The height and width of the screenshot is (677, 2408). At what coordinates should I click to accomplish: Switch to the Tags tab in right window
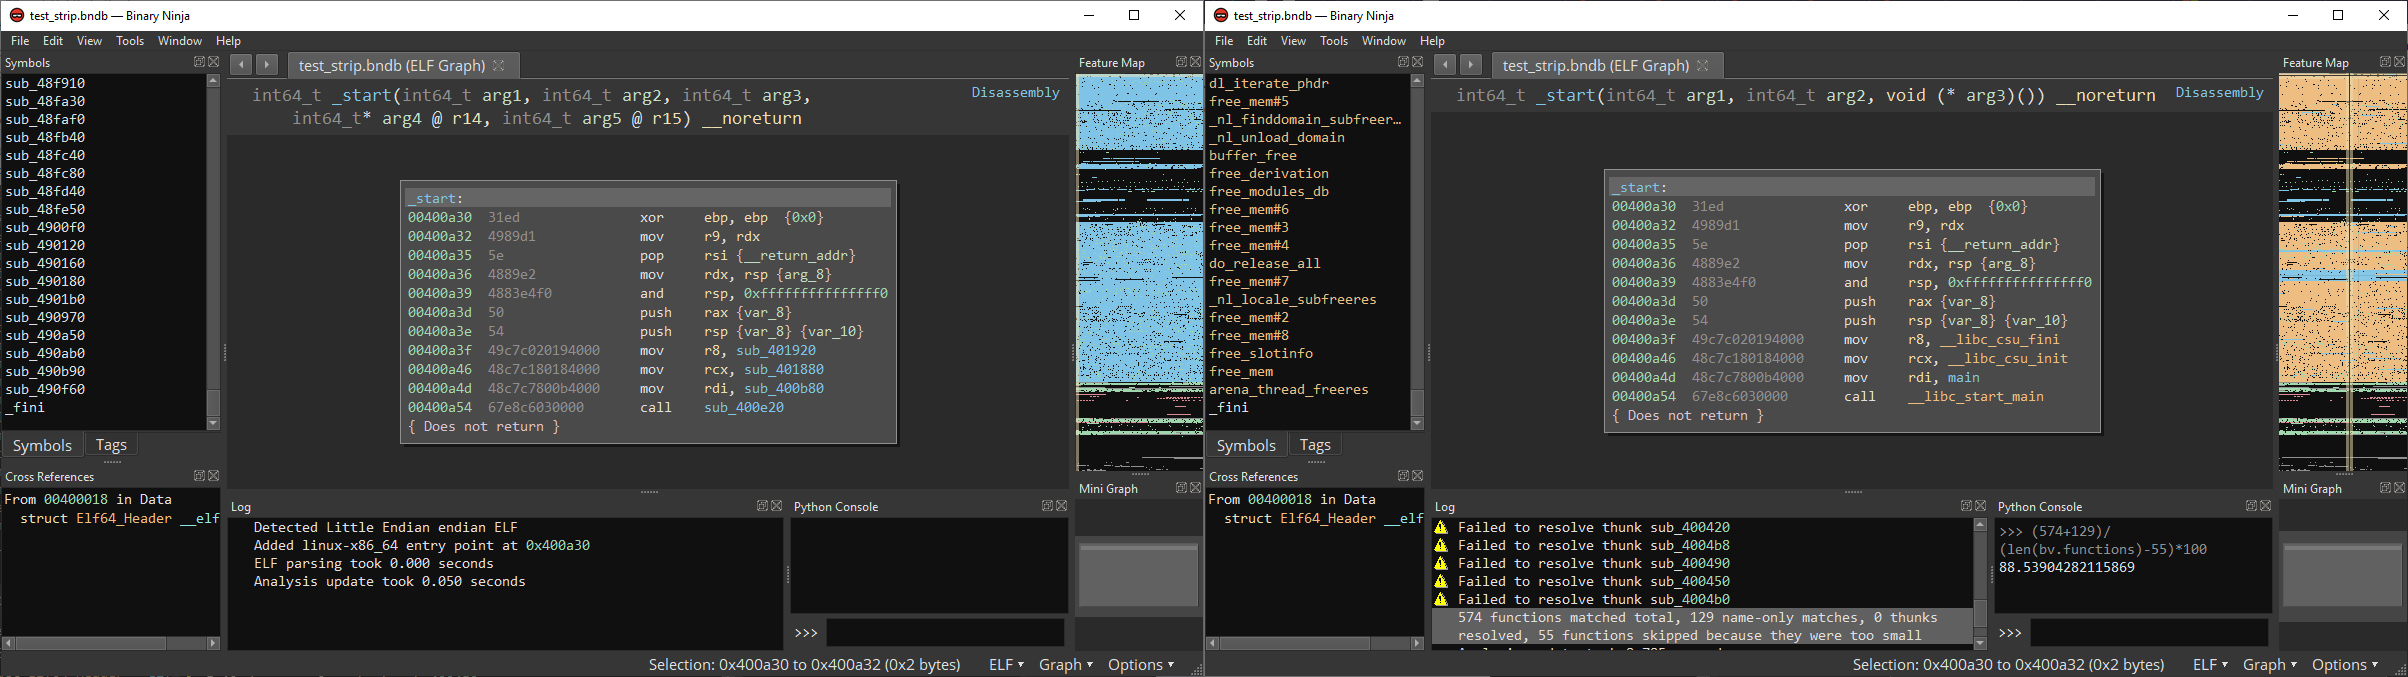[x=1314, y=445]
